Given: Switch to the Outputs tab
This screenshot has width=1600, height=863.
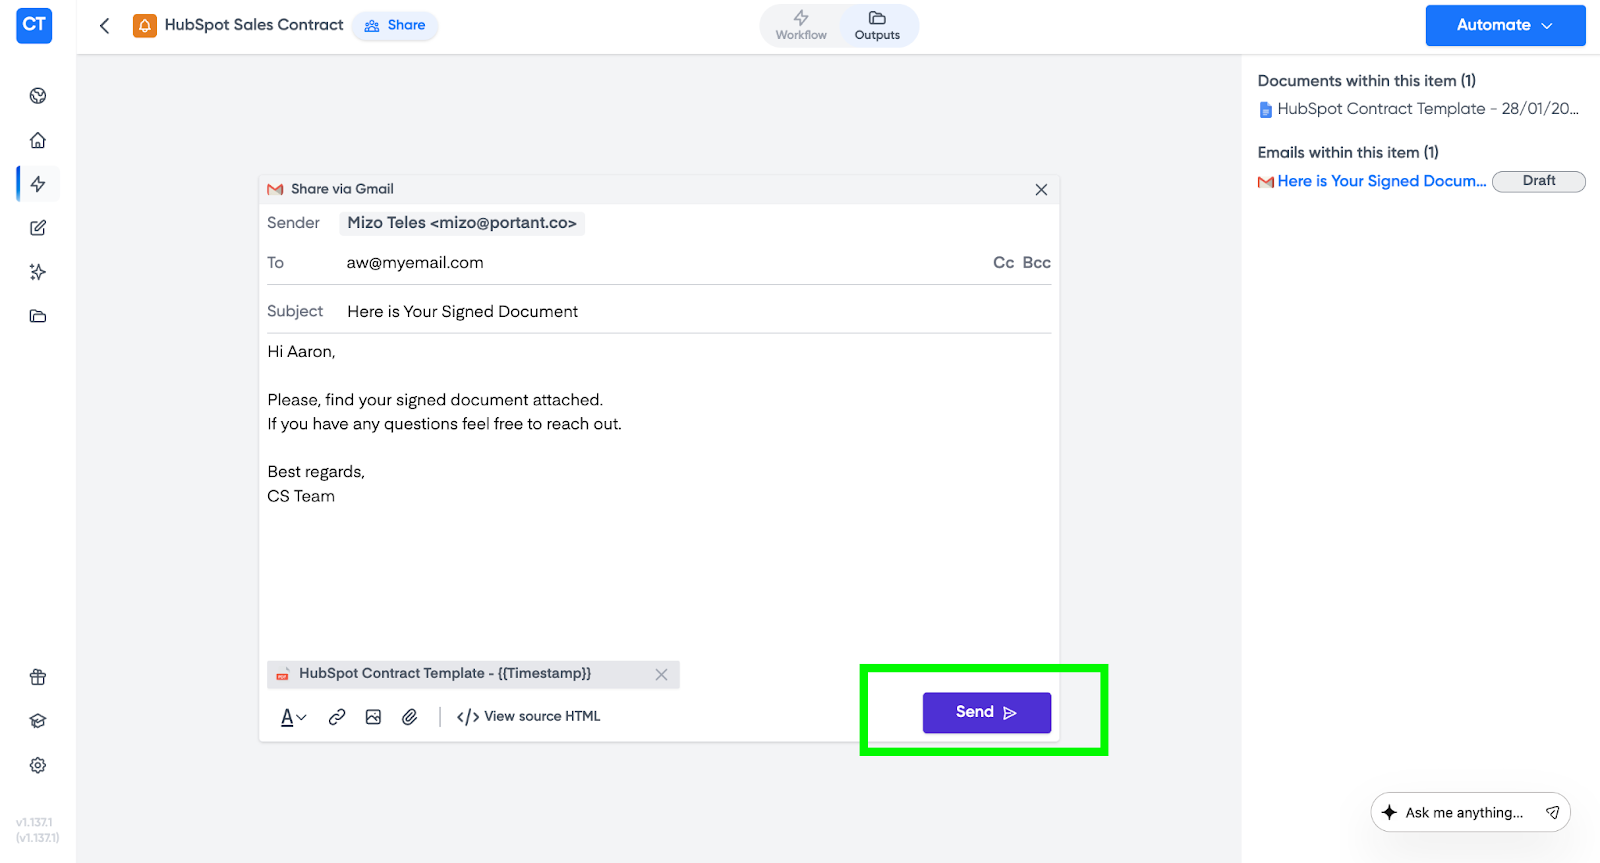Looking at the screenshot, I should [x=877, y=25].
